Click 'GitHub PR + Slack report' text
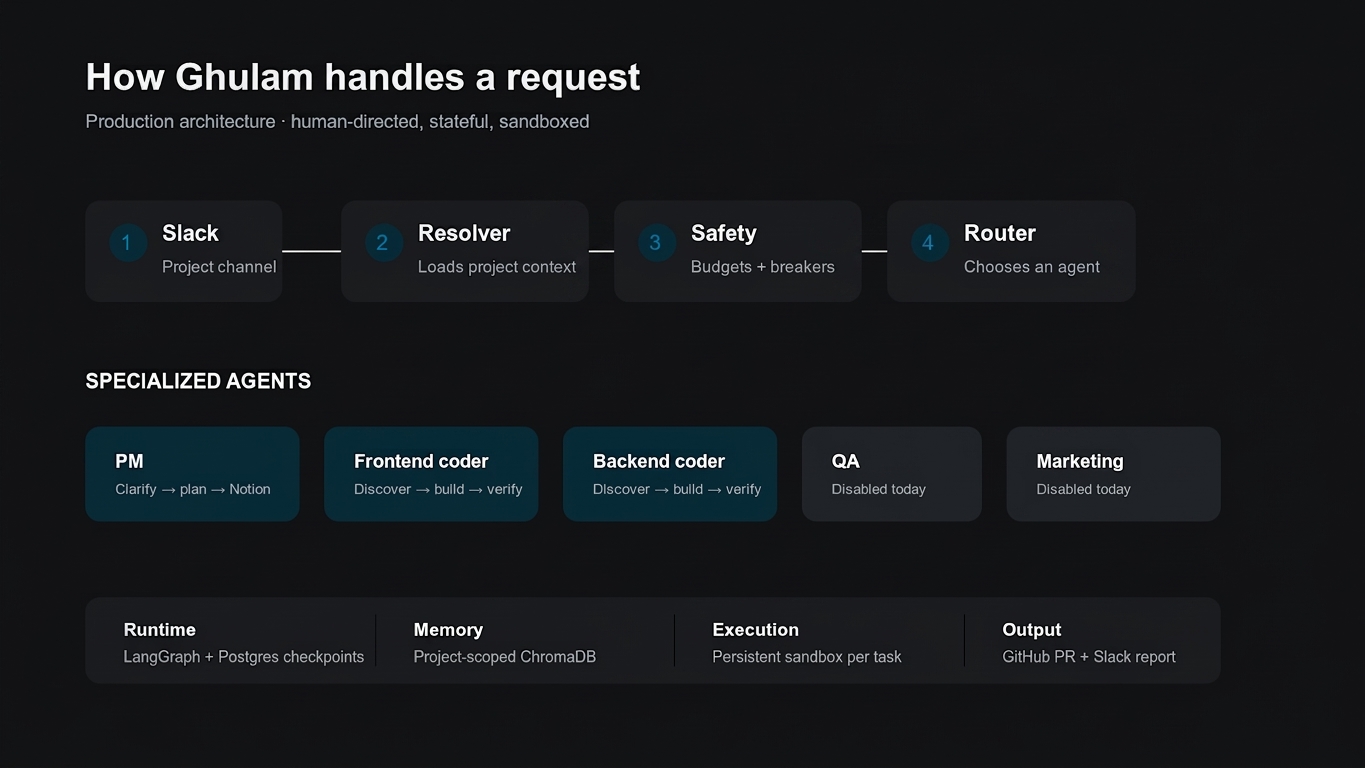The height and width of the screenshot is (768, 1365). pyautogui.click(x=1089, y=657)
